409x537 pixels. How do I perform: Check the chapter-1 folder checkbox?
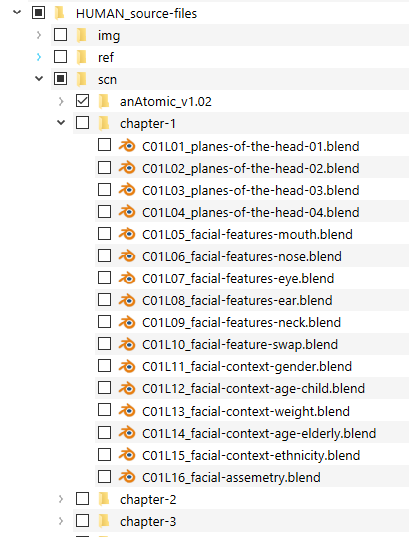pos(82,123)
